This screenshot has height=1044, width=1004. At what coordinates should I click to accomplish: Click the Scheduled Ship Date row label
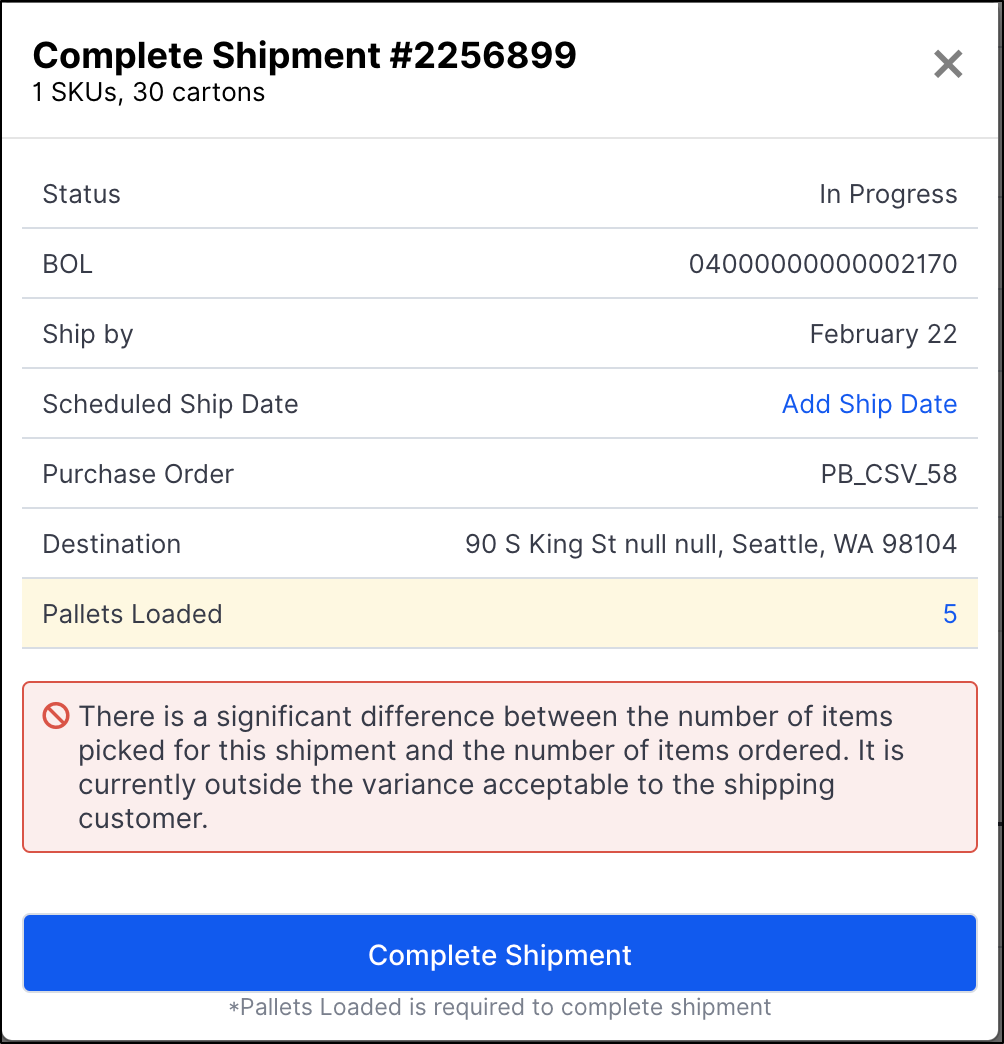(170, 404)
